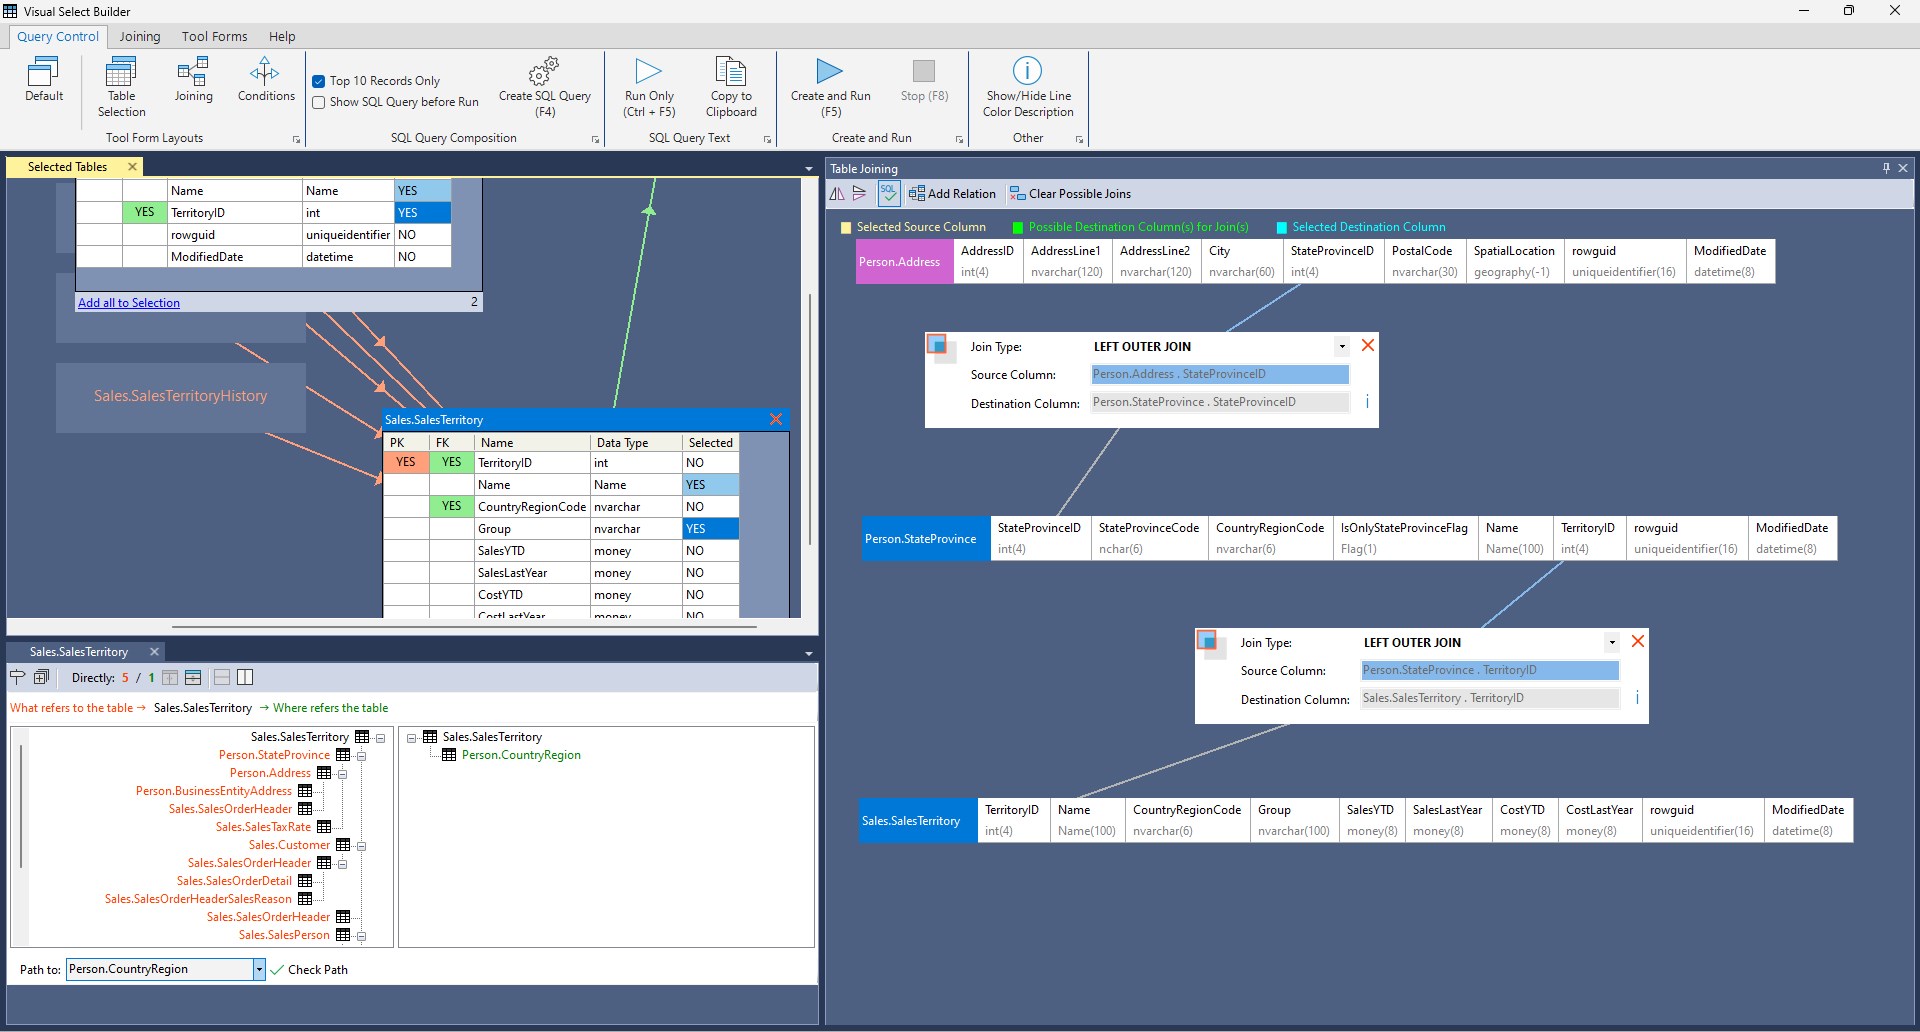The image size is (1920, 1032).
Task: Open the Query Control ribbon tab
Action: [58, 36]
